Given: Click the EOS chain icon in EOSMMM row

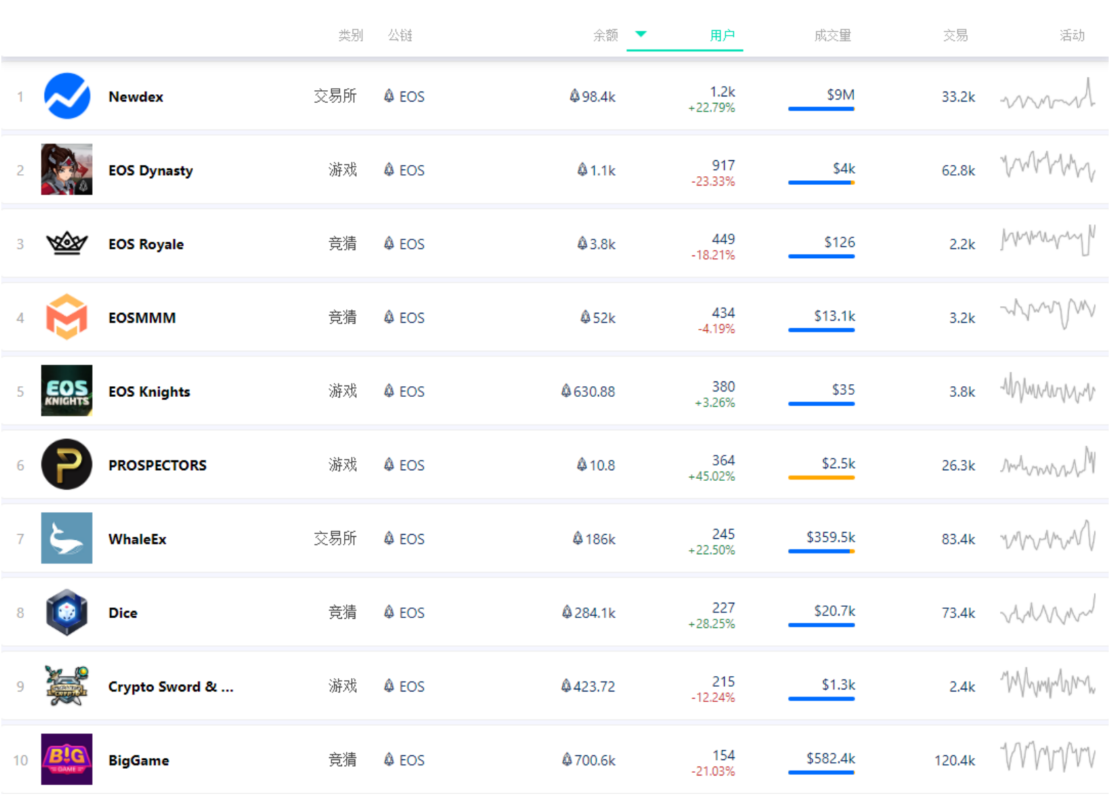Looking at the screenshot, I should 389,317.
